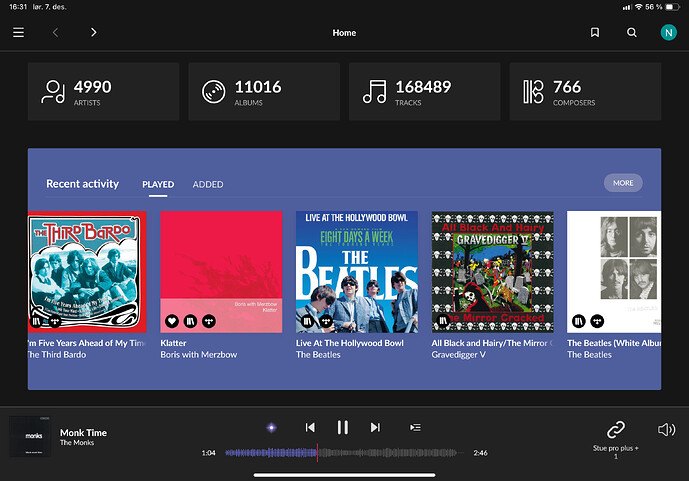Tap the Wi-Fi icon in status bar

point(638,7)
